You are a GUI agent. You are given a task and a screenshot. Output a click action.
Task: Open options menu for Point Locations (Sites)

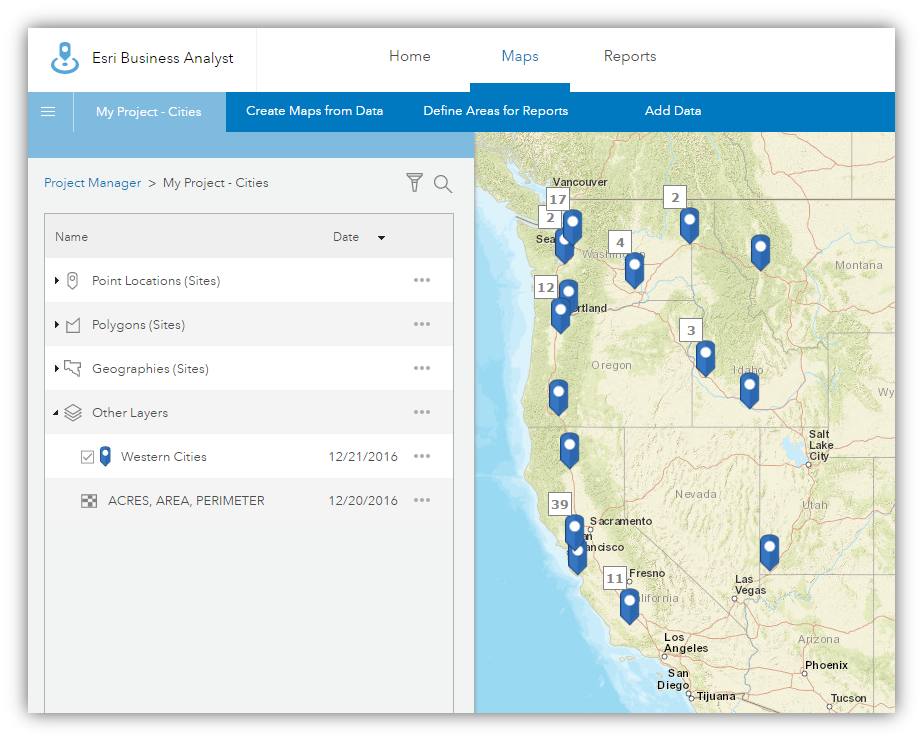[x=421, y=280]
